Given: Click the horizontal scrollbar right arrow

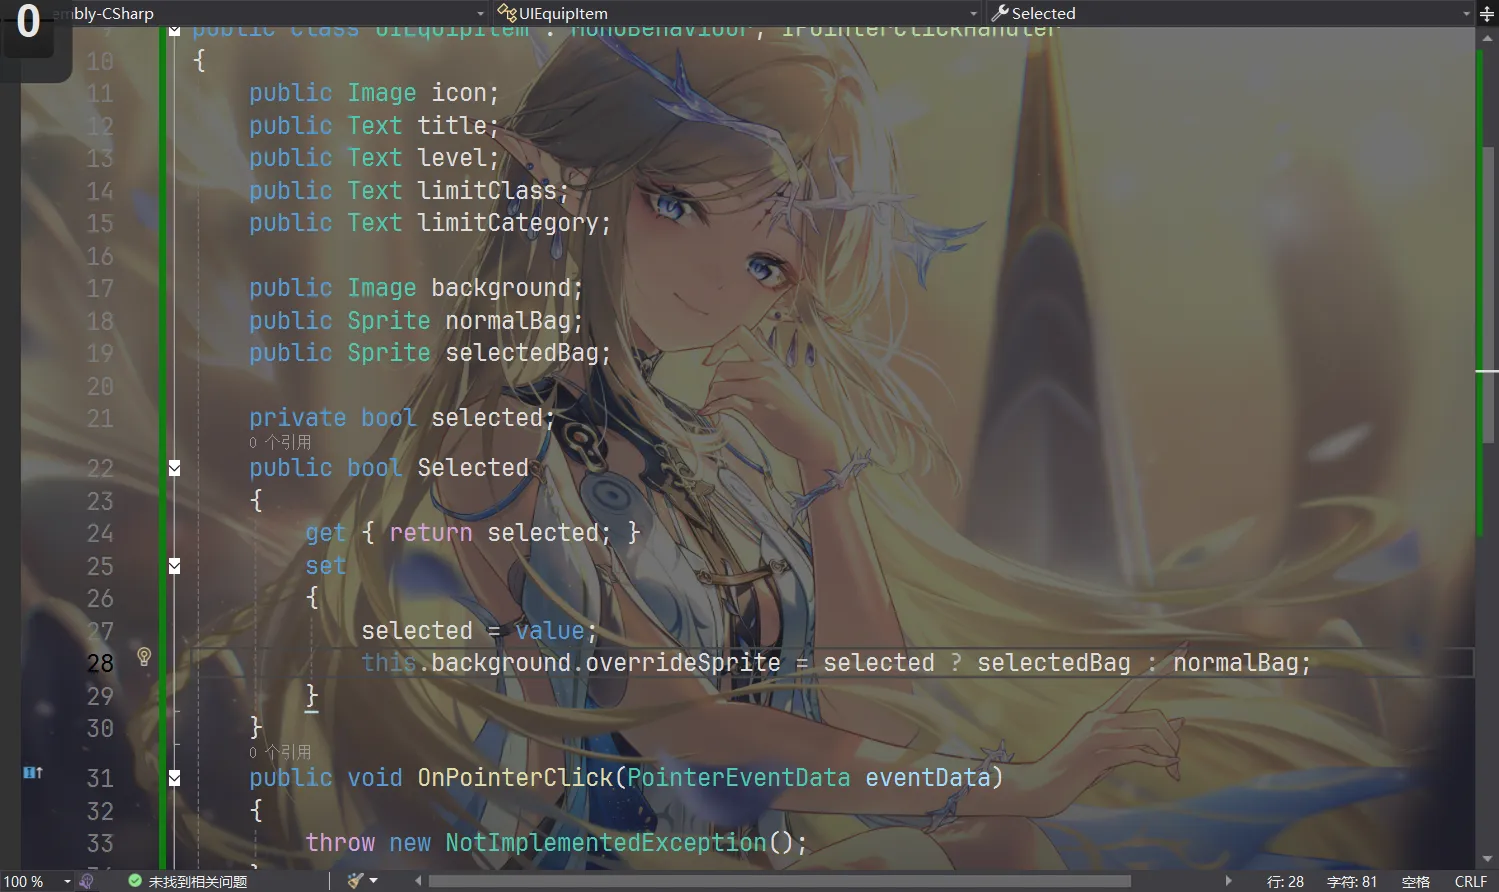Looking at the screenshot, I should [x=1230, y=880].
